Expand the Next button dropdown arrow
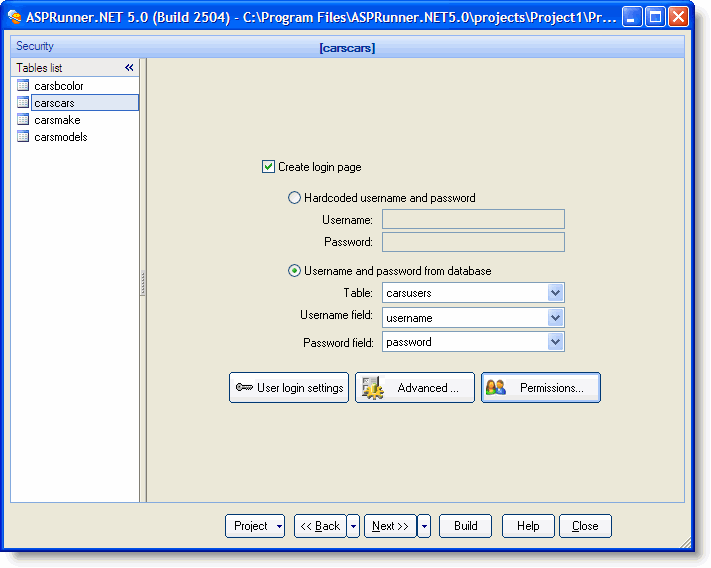 (x=424, y=526)
